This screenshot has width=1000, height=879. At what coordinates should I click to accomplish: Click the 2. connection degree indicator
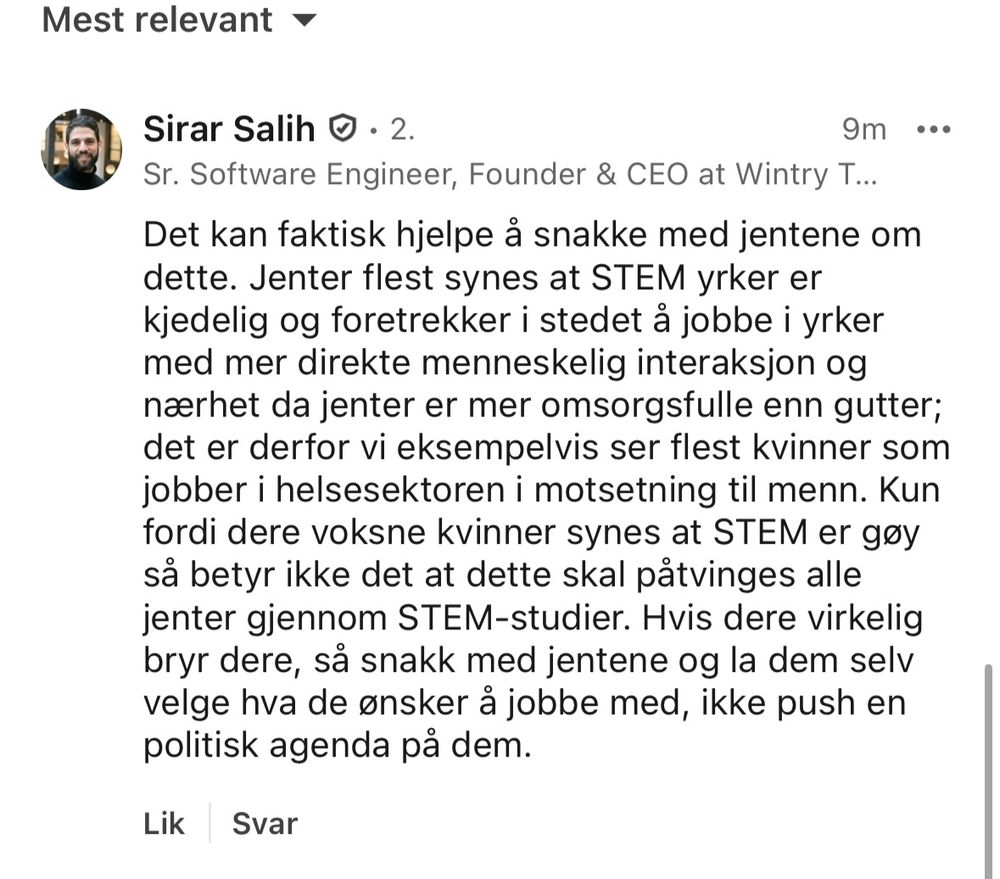pos(402,129)
